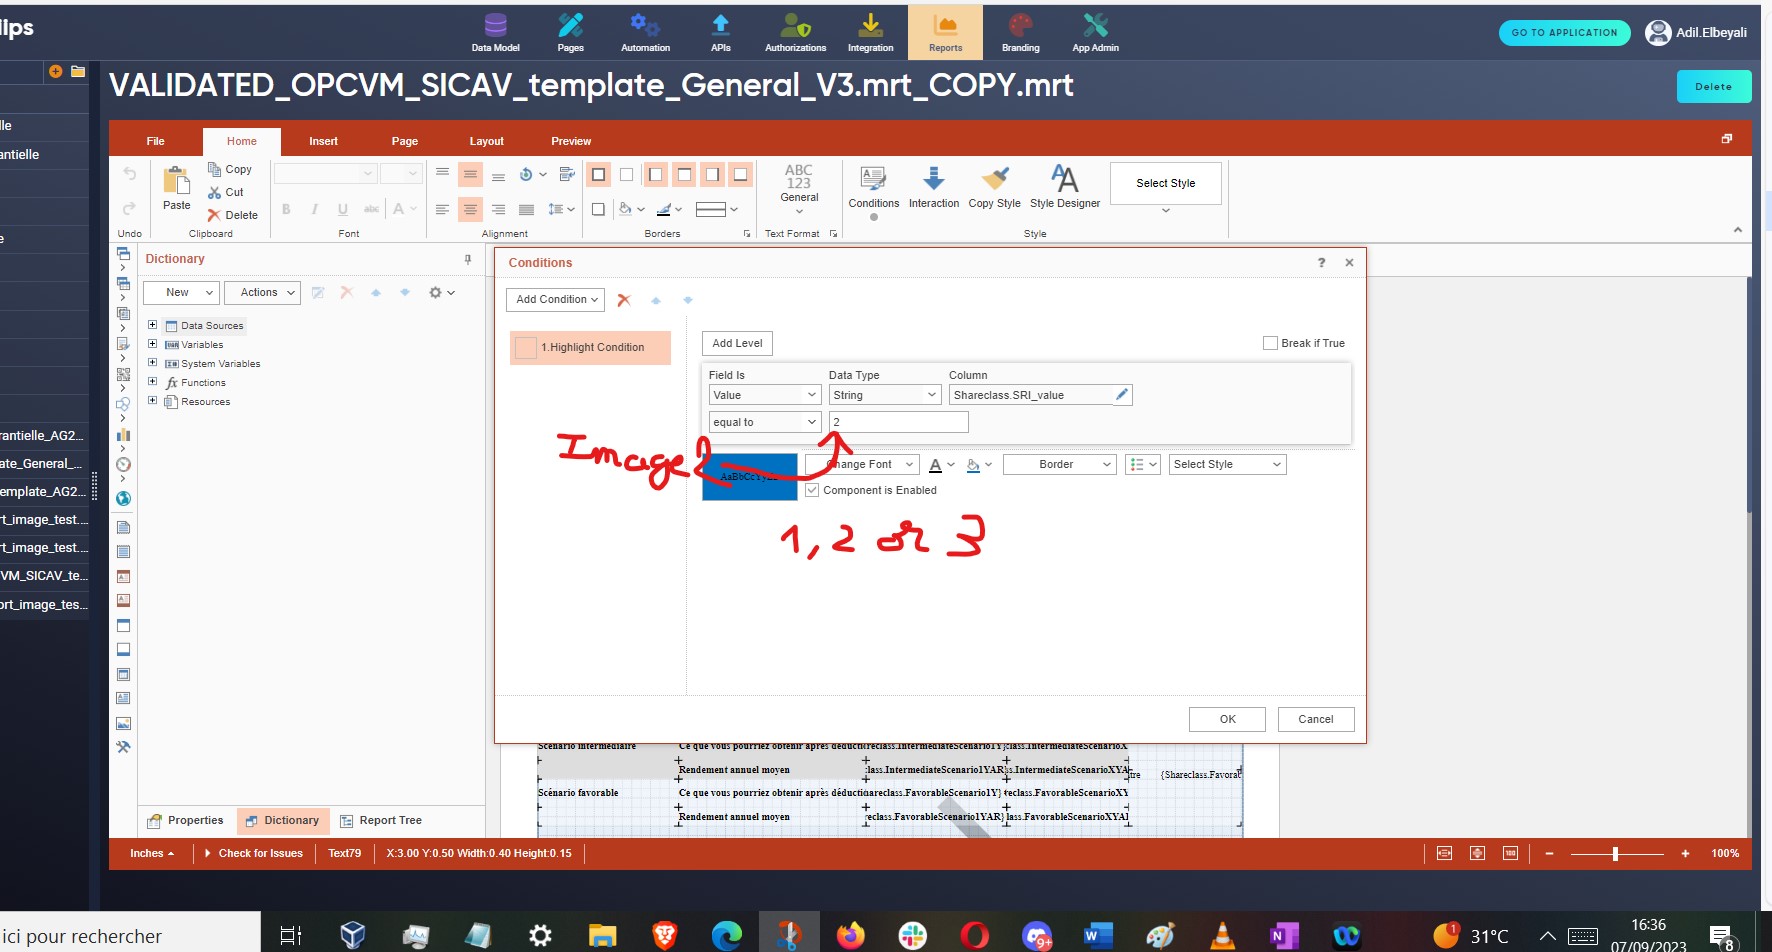Image resolution: width=1772 pixels, height=952 pixels.
Task: Toggle the Highlight Condition checkbox
Action: tap(526, 347)
